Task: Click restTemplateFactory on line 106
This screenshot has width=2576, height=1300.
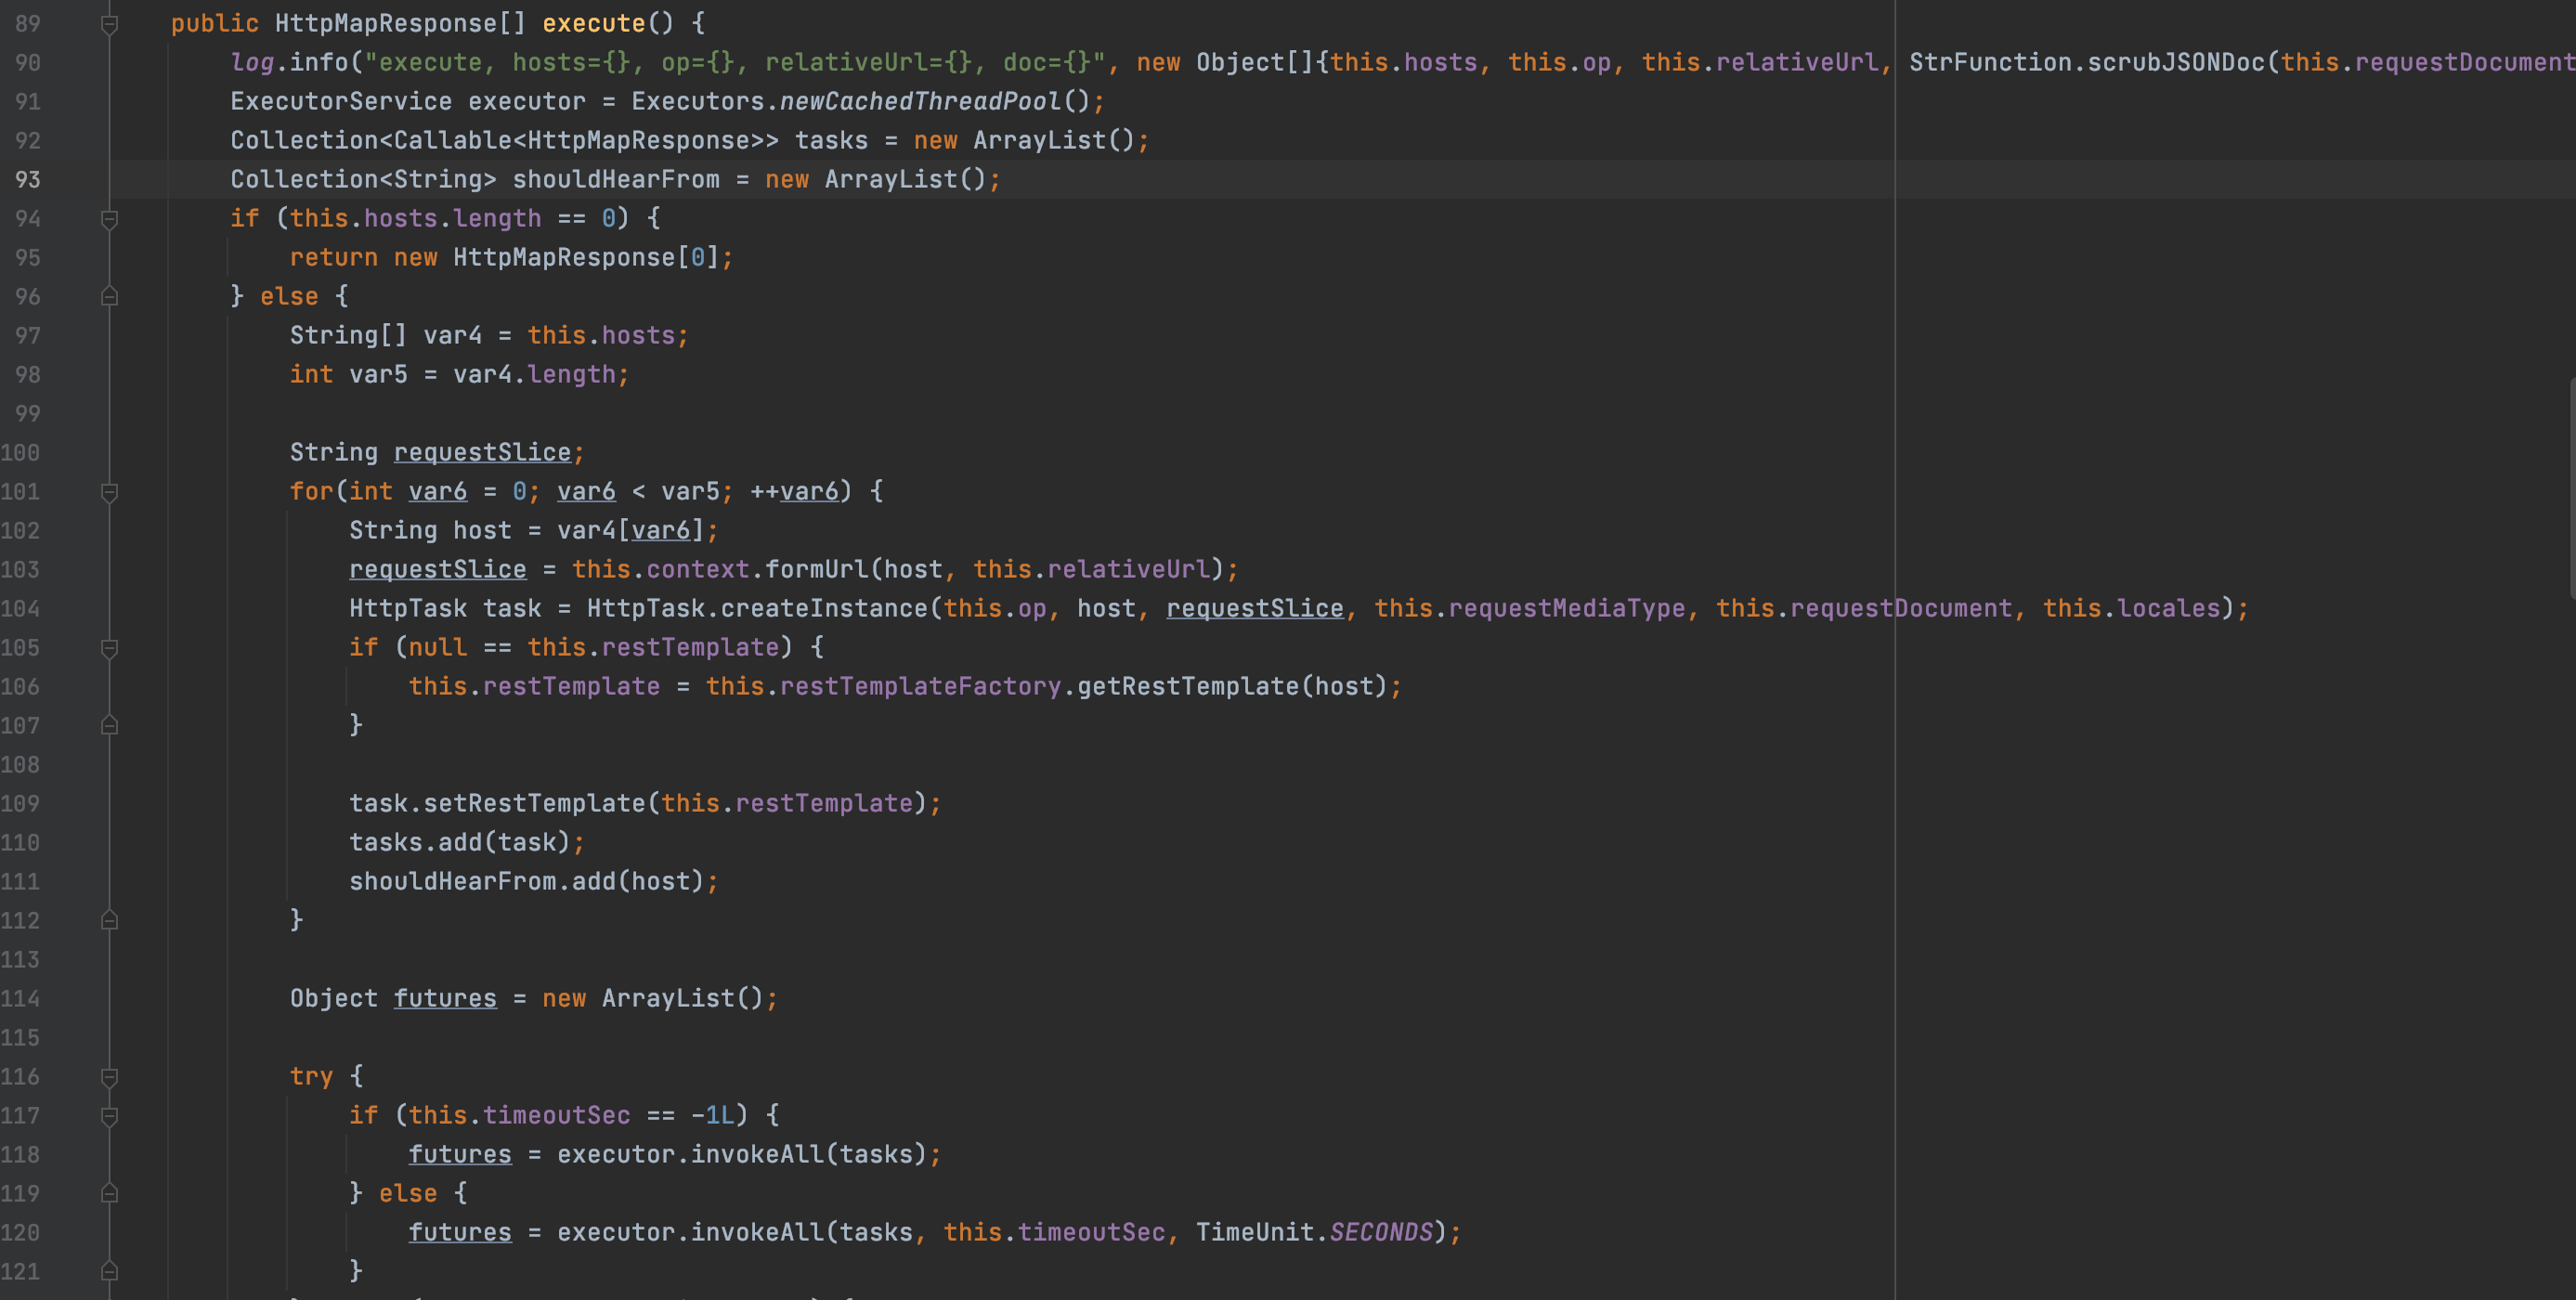Action: (x=920, y=687)
